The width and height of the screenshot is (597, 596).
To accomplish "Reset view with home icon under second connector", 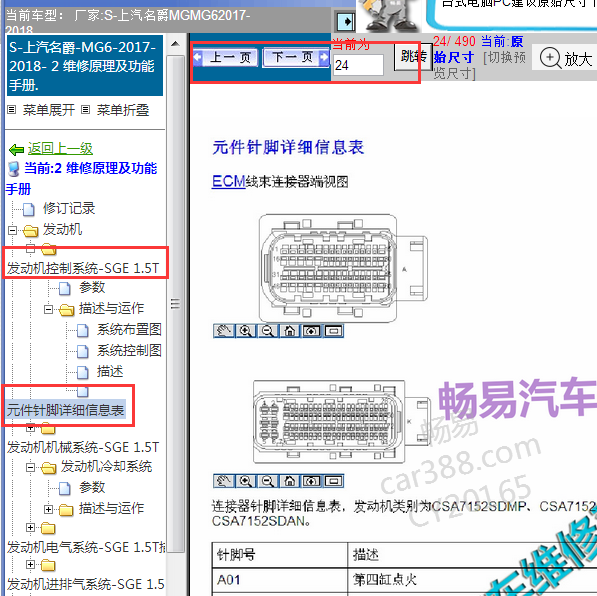I will coord(290,481).
